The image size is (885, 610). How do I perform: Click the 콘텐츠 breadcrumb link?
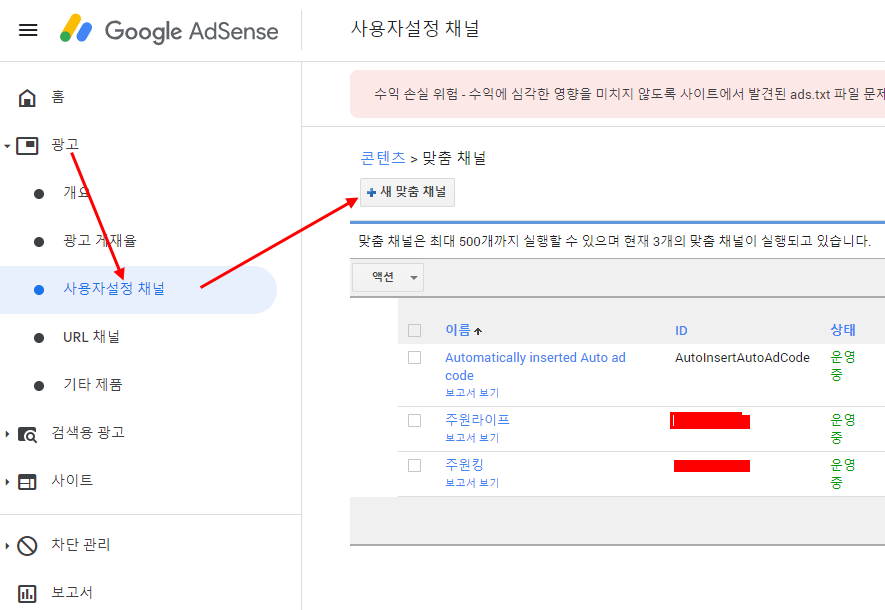coord(383,158)
